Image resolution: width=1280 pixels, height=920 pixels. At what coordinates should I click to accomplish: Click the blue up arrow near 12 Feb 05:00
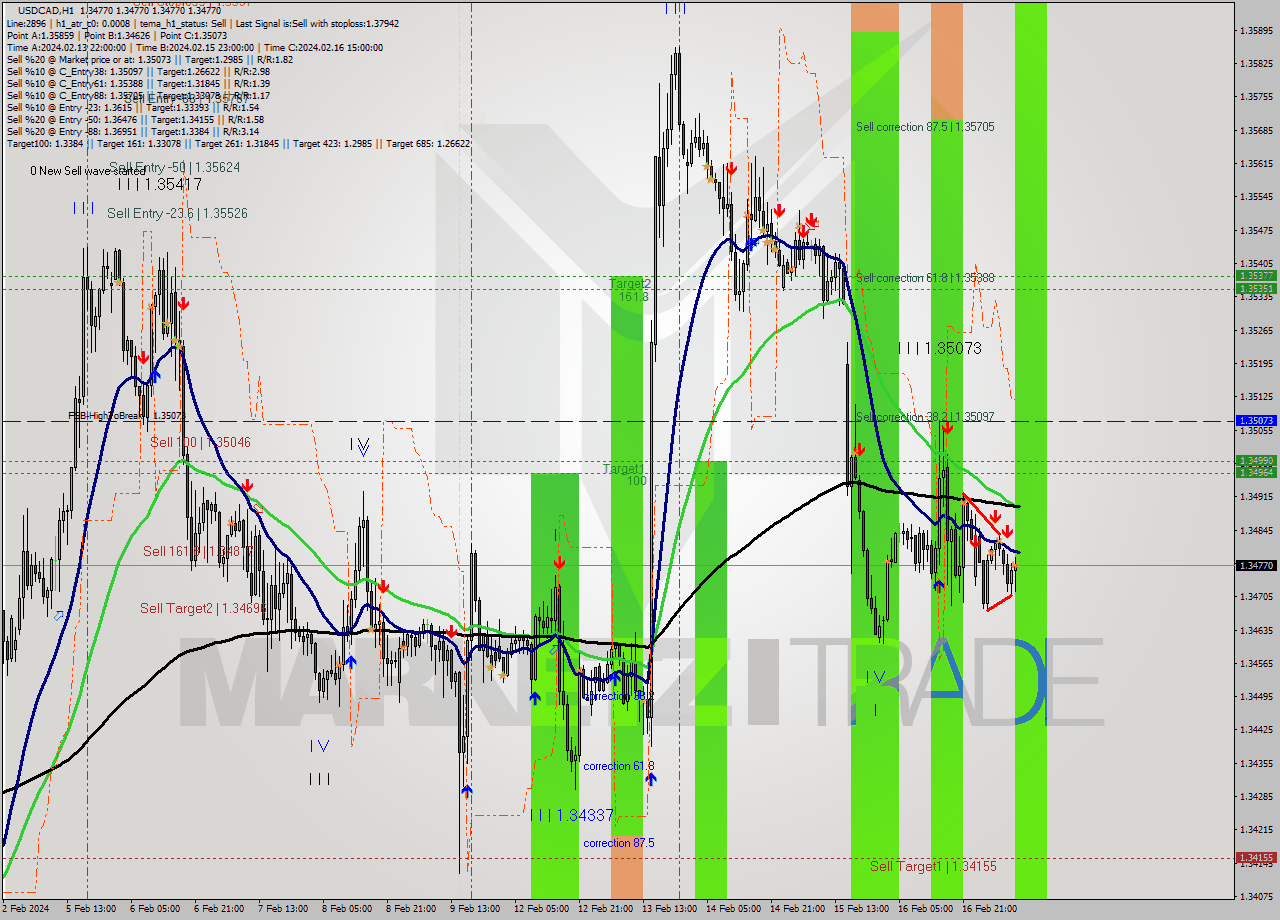click(534, 696)
